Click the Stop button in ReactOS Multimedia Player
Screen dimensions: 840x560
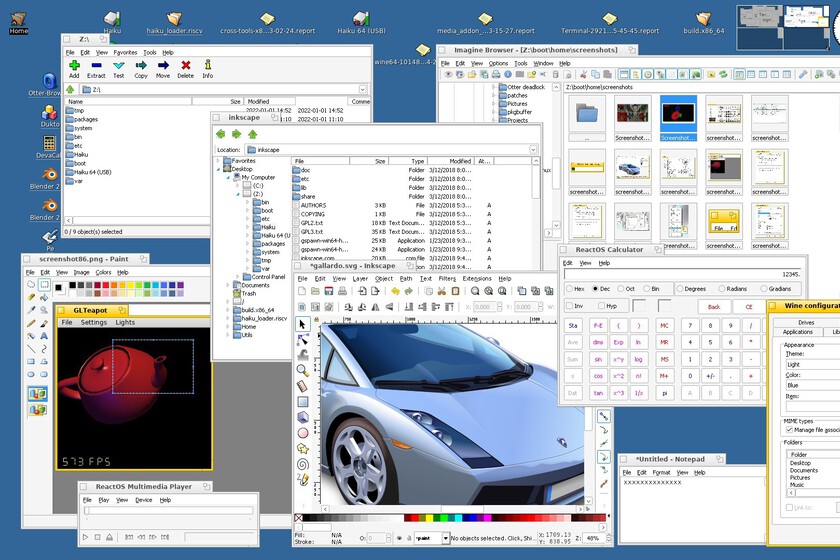(98, 536)
